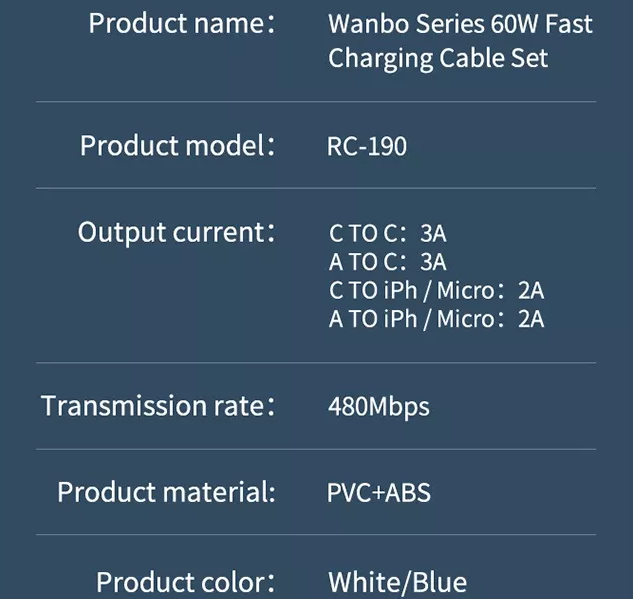Click the "A TO C: 3A" line
Viewport: 633px width, 599px height.
tap(388, 262)
